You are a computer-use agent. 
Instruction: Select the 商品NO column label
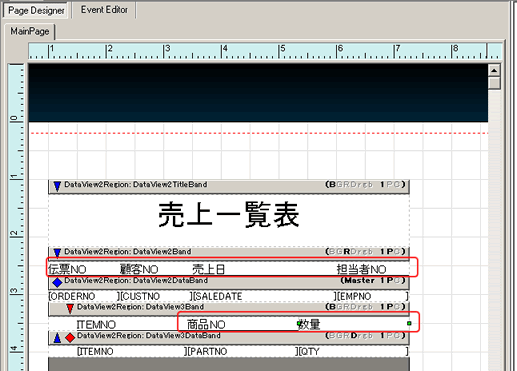coord(206,324)
